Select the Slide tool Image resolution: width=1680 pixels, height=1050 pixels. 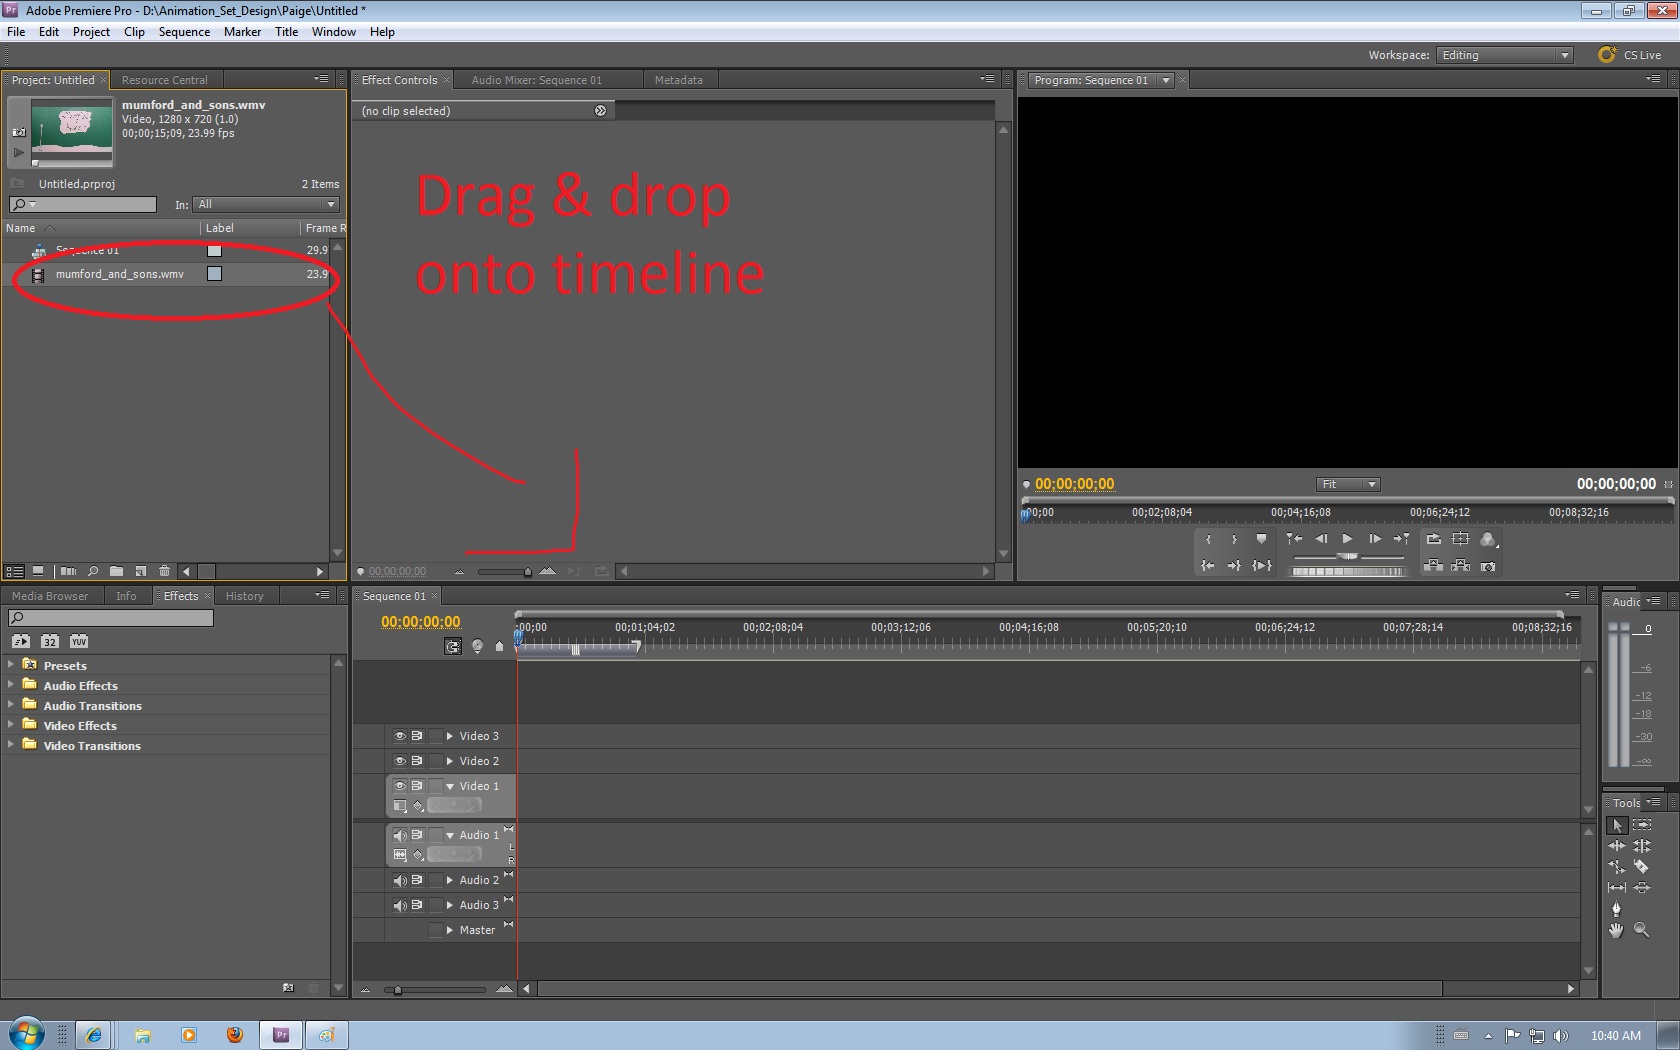point(1642,888)
